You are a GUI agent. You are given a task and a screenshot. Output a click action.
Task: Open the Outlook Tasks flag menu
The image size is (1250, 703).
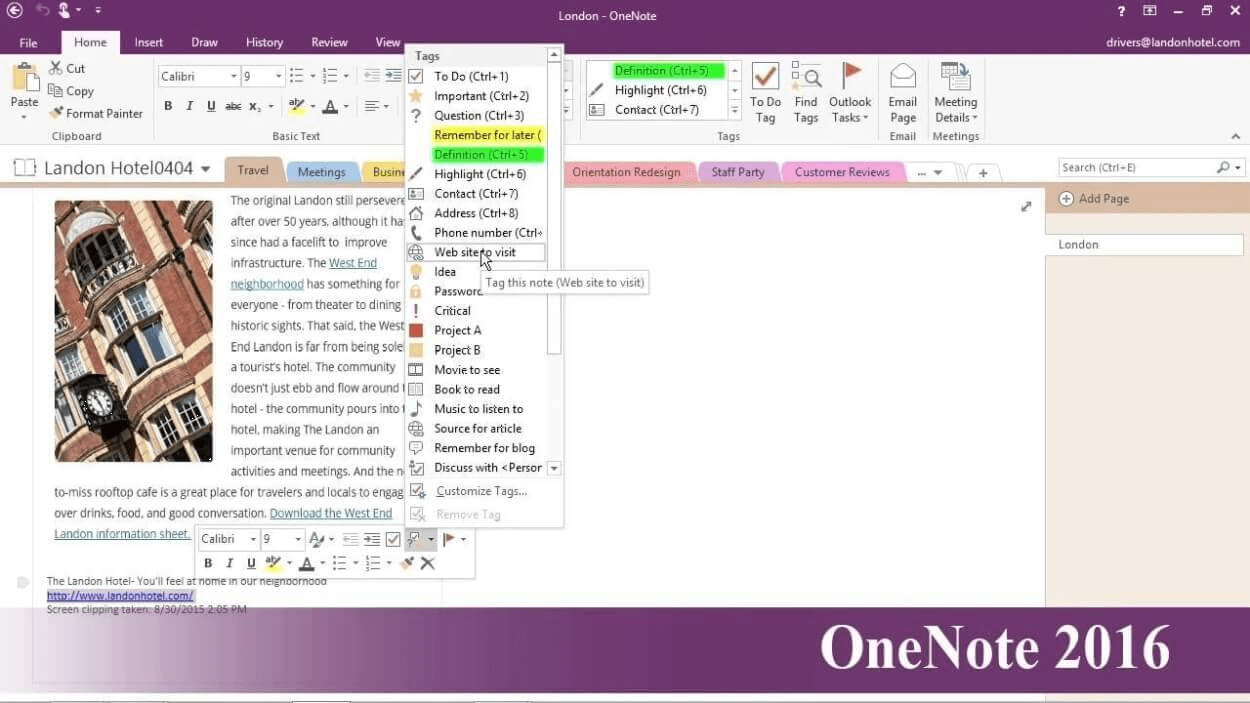tap(850, 93)
